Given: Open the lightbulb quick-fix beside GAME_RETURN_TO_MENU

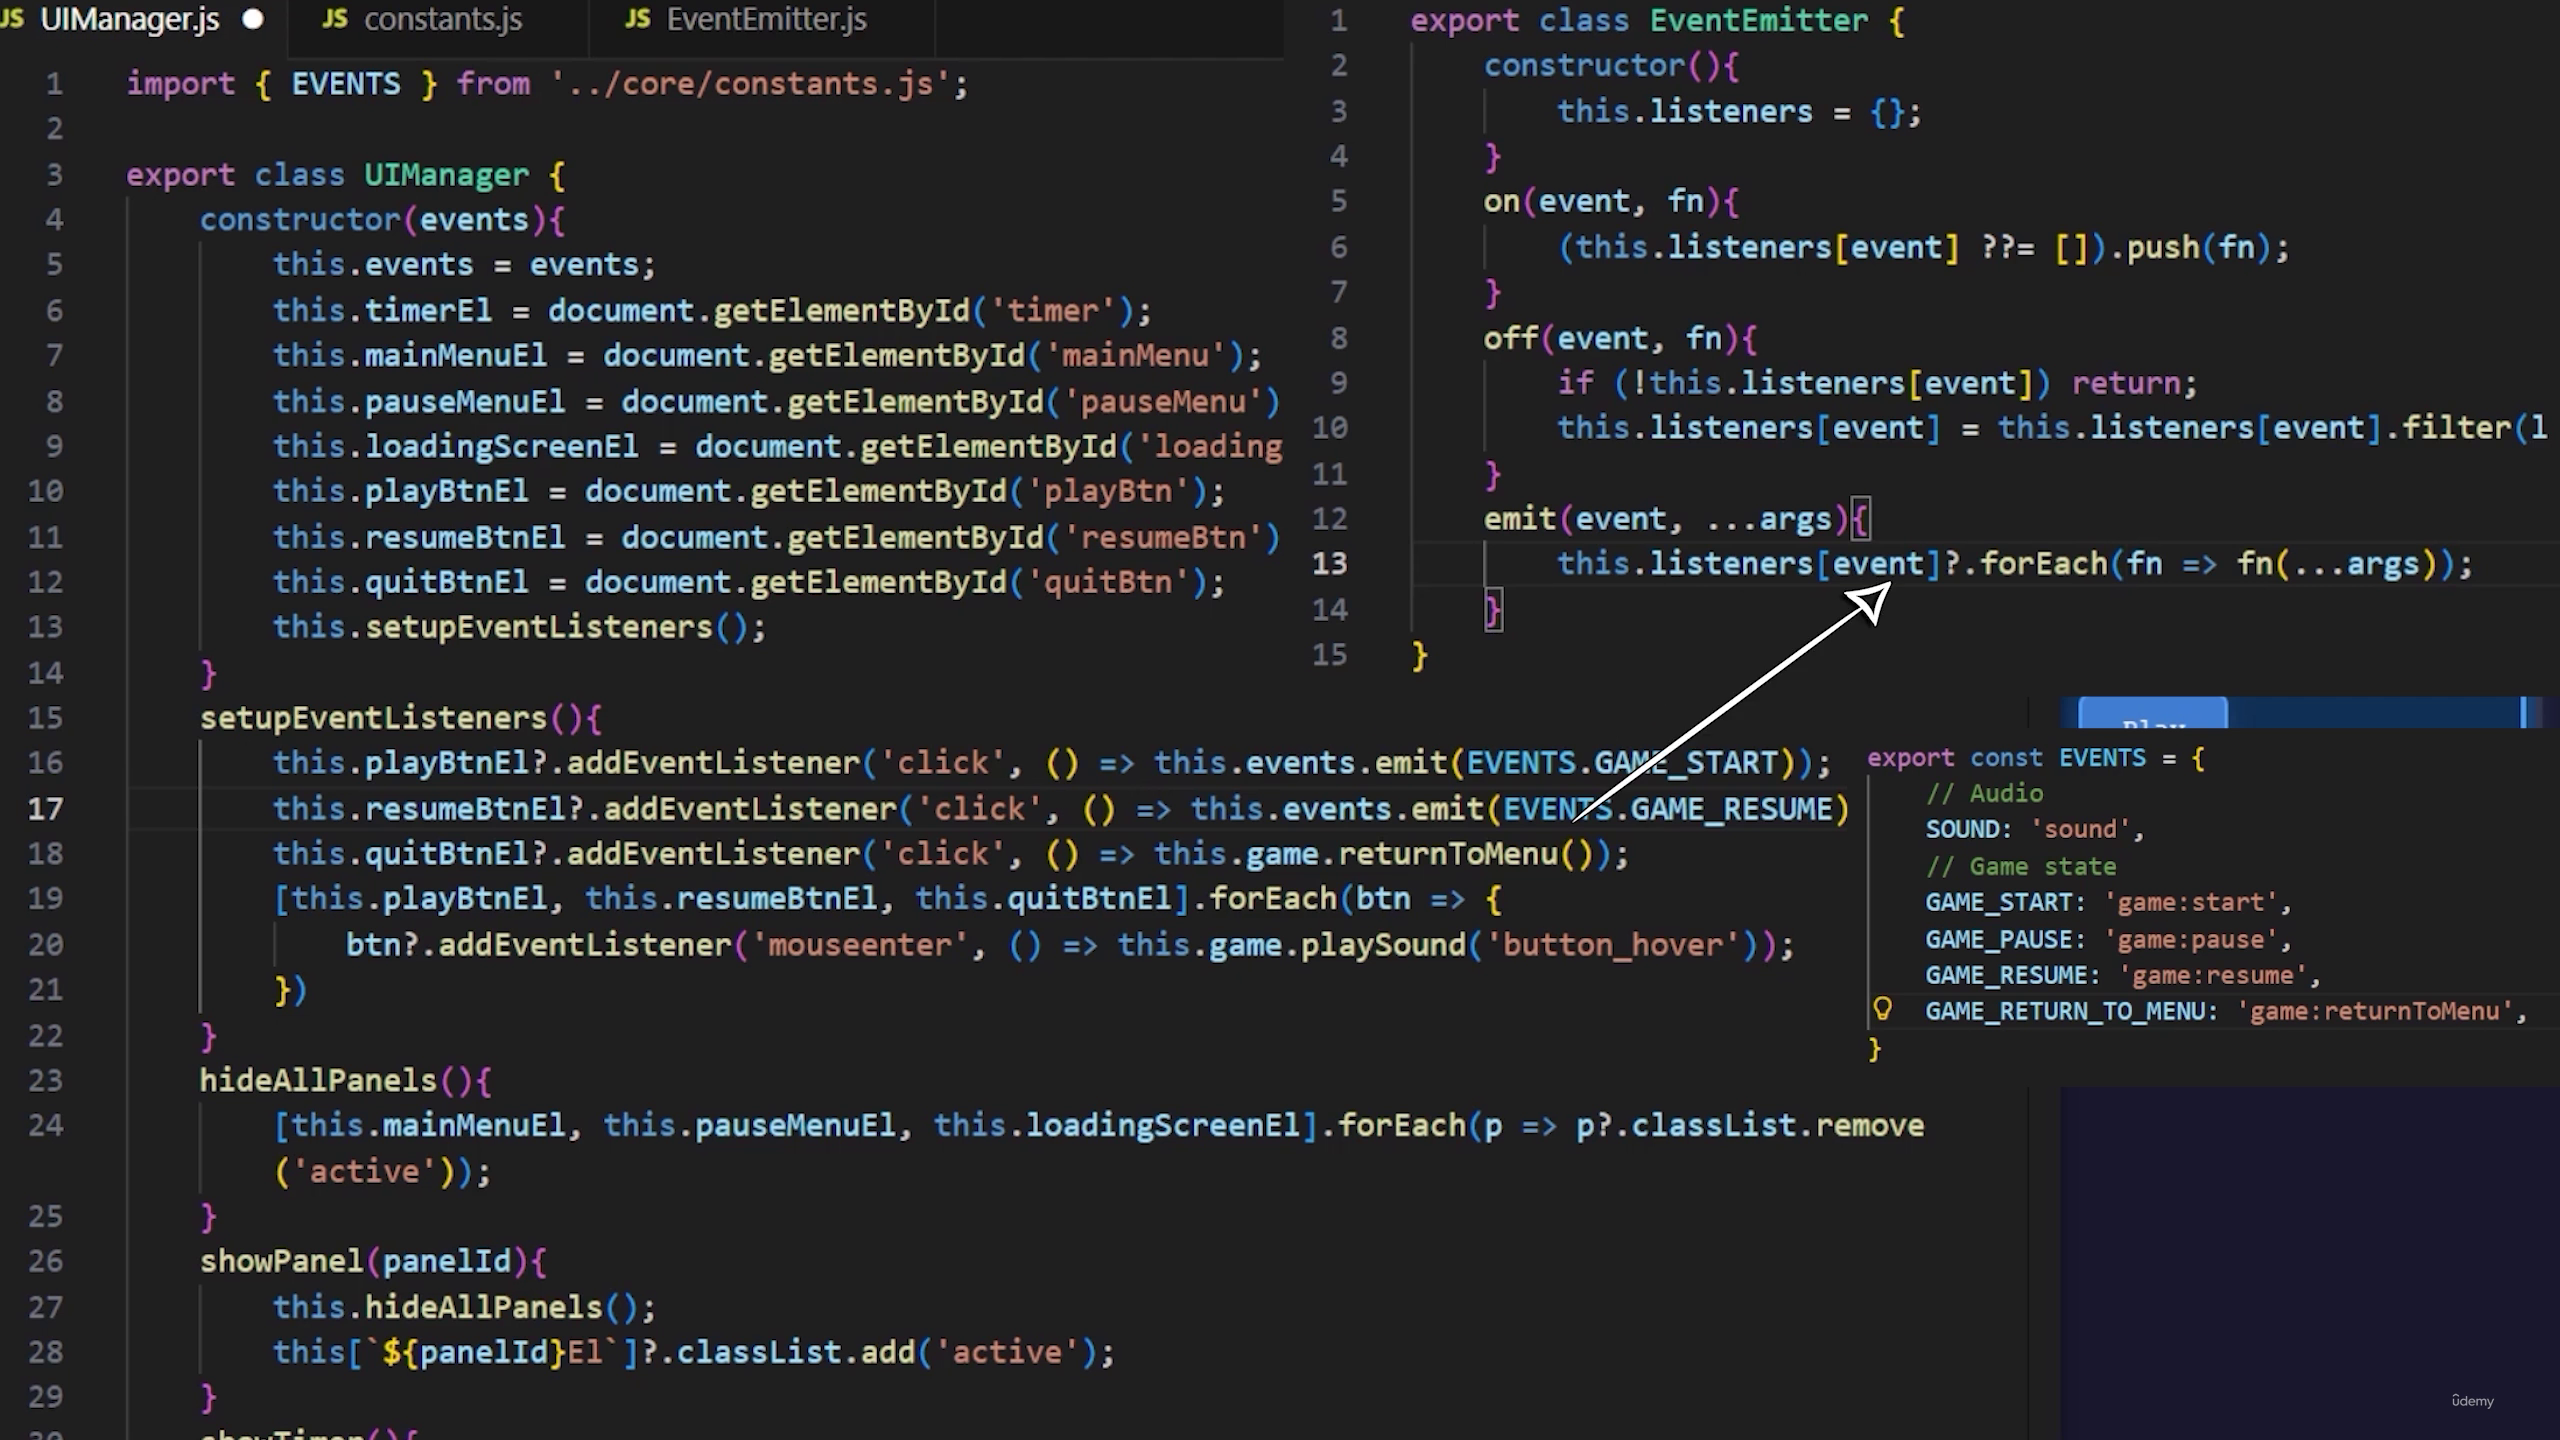Looking at the screenshot, I should pos(1882,1008).
